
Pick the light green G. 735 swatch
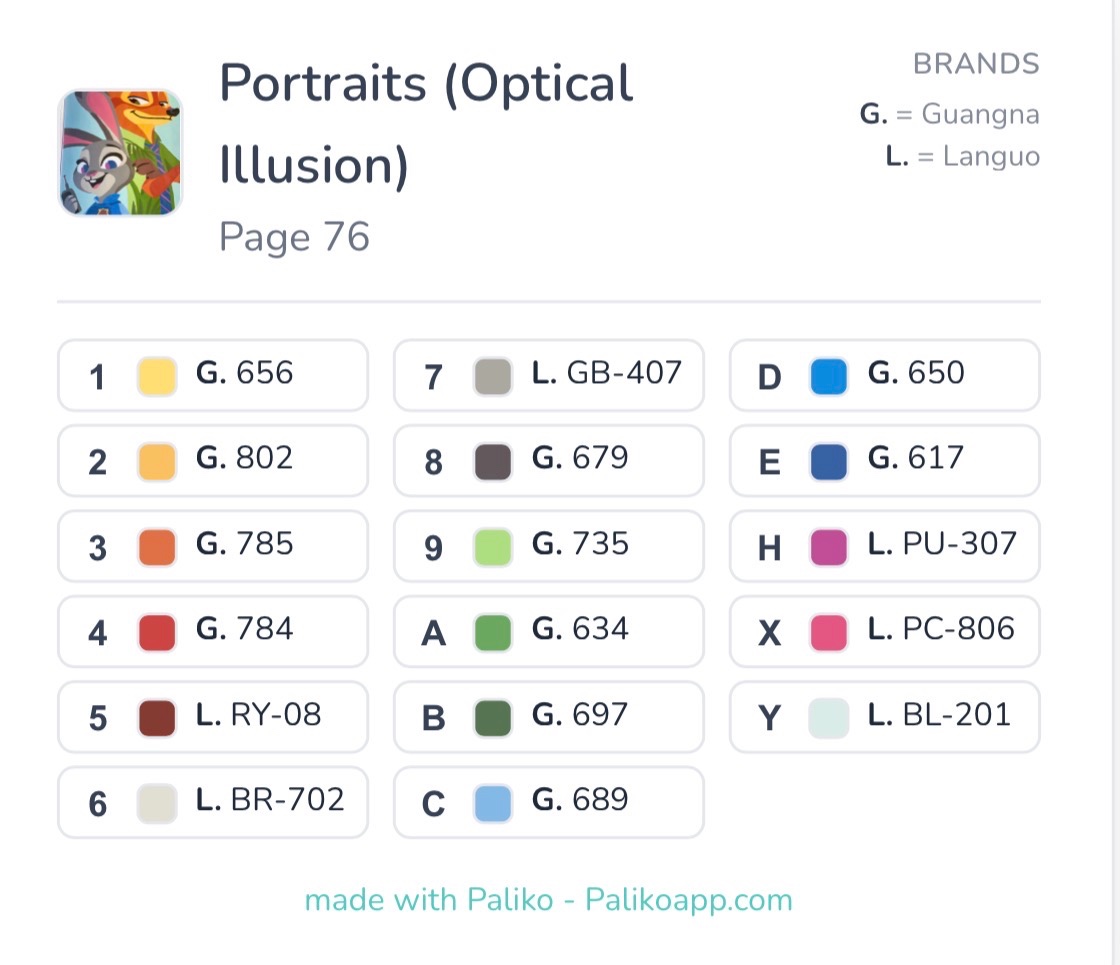(x=493, y=547)
